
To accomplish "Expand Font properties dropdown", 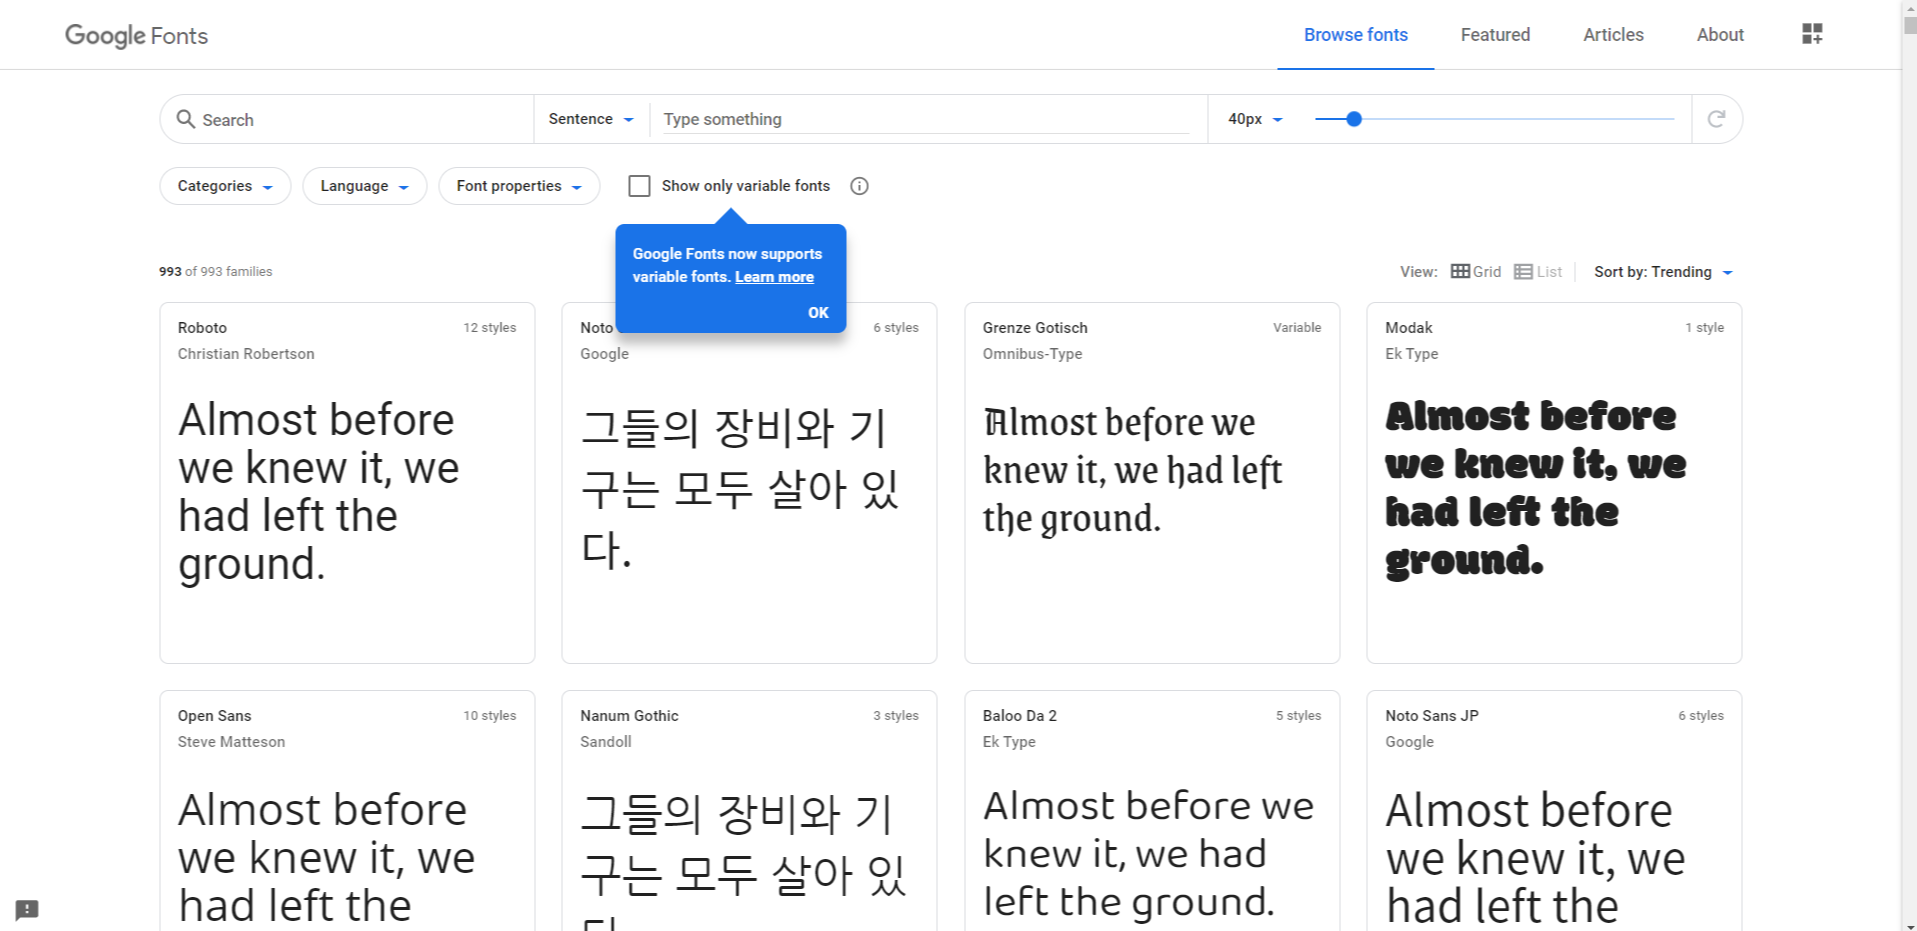I will click(x=519, y=186).
